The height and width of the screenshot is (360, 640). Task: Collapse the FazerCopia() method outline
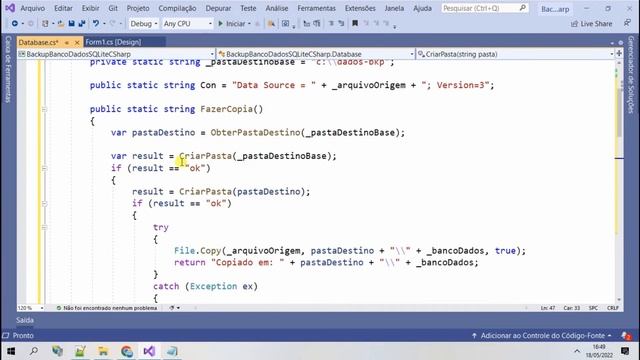click(44, 109)
